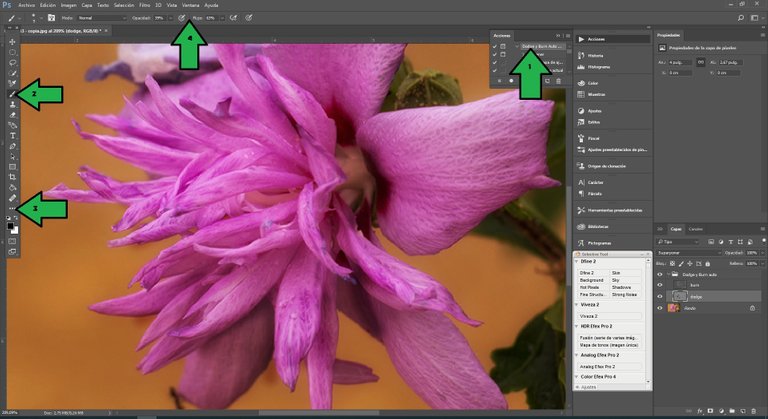Viewport: 768px width, 419px height.
Task: Toggle pressure for opacity icon next to Opacidad
Action: (182, 18)
